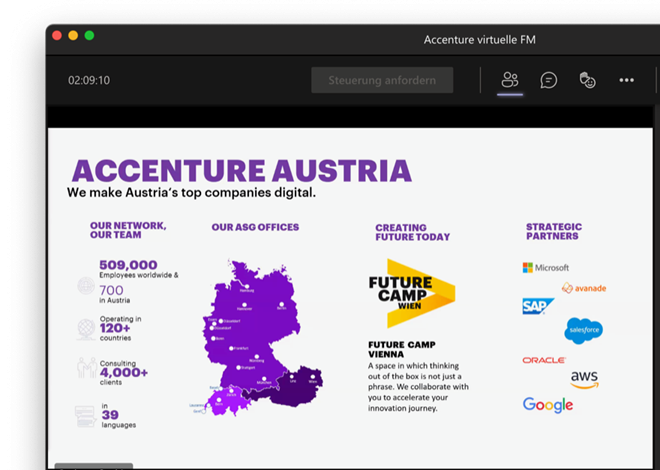
Task: Click the Future Camp Wien logo
Action: (412, 293)
